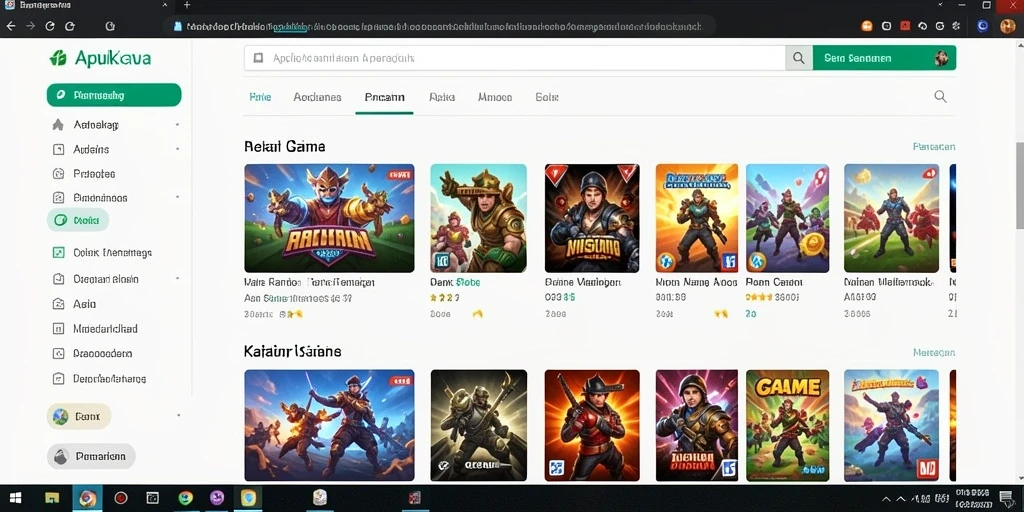Image resolution: width=1024 pixels, height=512 pixels.
Task: Click the user avatar in green button
Action: tap(941, 58)
